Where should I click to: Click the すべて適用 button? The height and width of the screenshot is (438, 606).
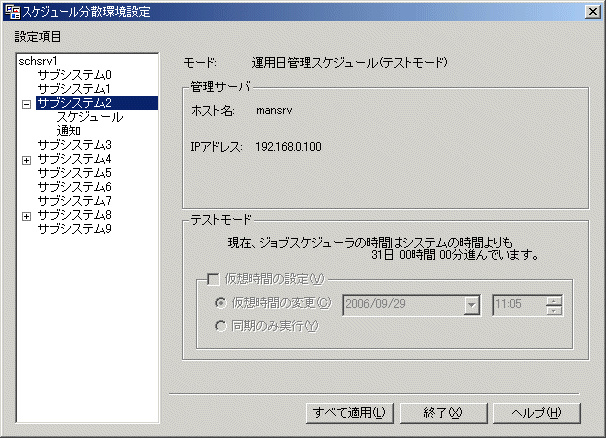[x=349, y=413]
